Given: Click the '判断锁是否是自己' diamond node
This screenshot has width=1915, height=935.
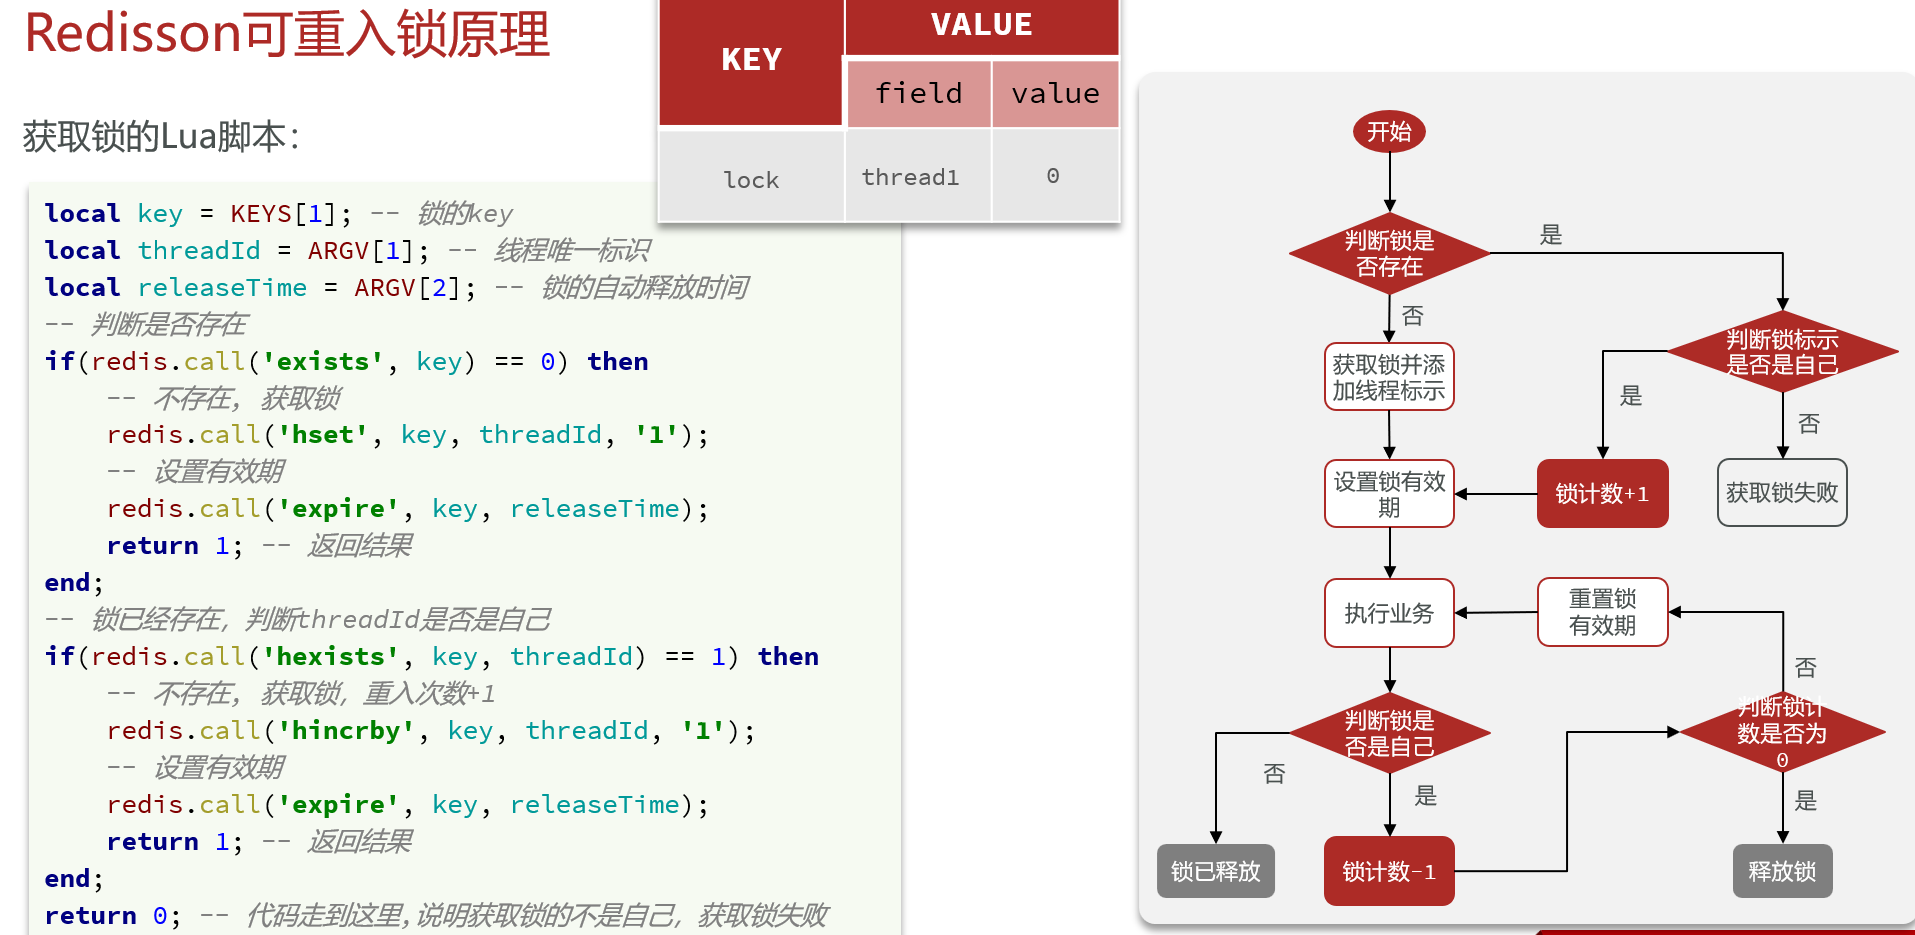Looking at the screenshot, I should pos(1389,734).
